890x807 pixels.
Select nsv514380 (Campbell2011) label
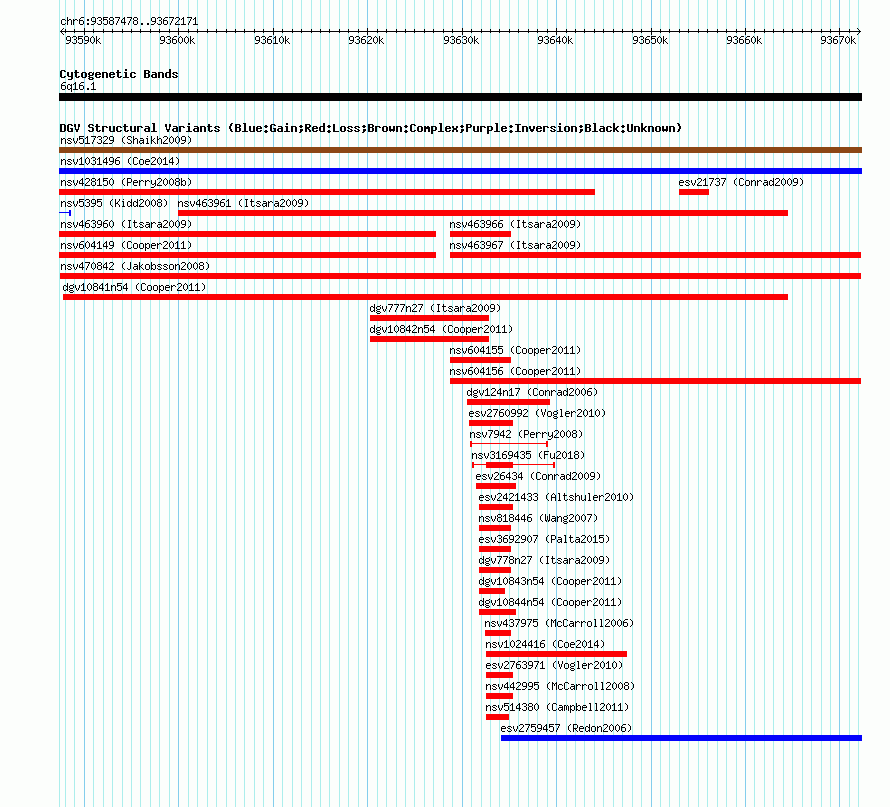click(x=557, y=707)
